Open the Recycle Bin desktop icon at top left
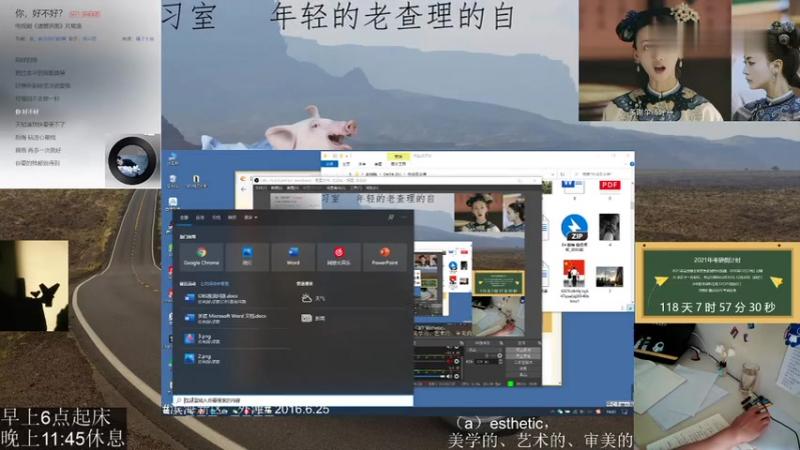Image resolution: width=800 pixels, height=450 pixels. pos(173,180)
